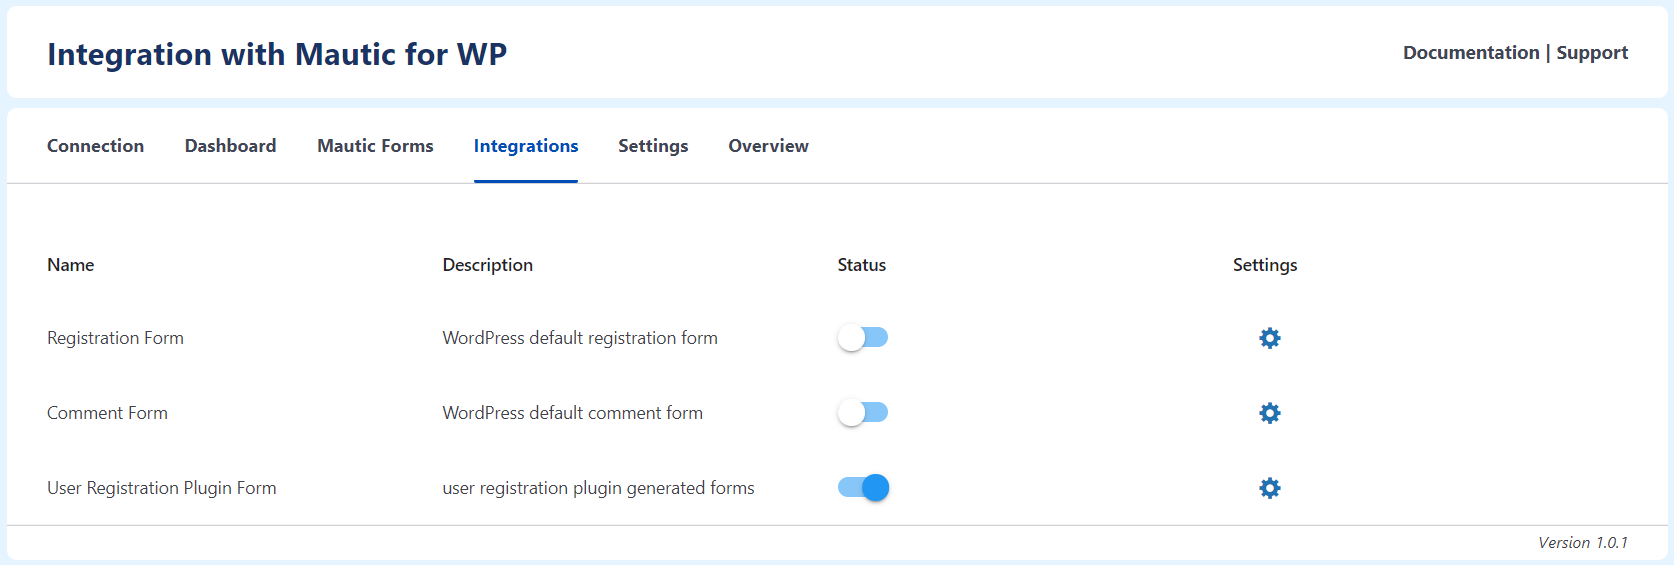Image resolution: width=1674 pixels, height=565 pixels.
Task: Open settings gear for Registration Form
Action: (1269, 338)
